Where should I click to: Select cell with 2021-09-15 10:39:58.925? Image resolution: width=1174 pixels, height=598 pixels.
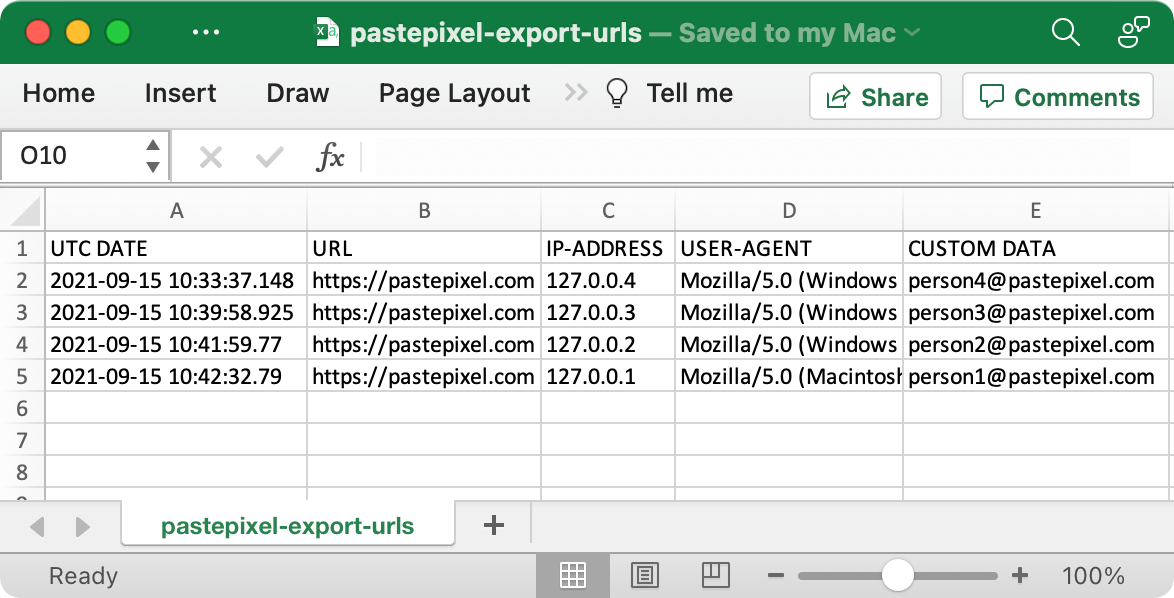[x=177, y=312]
